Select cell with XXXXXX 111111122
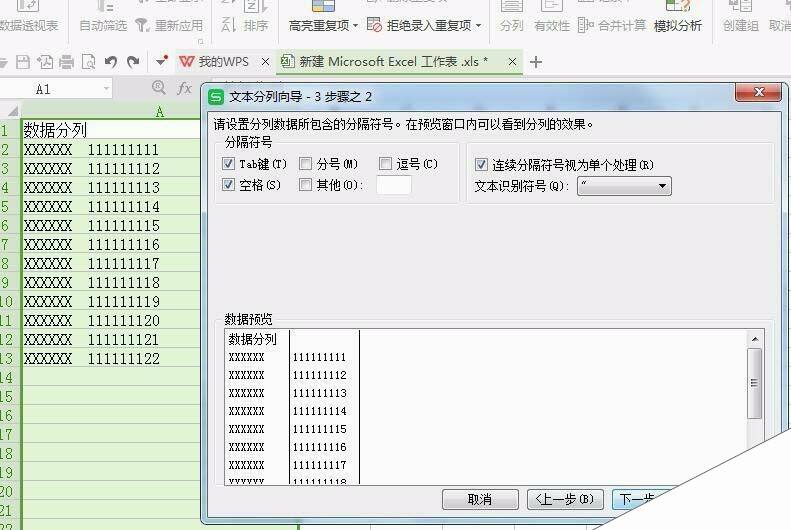Viewport: 791px width, 530px height. (x=111, y=359)
